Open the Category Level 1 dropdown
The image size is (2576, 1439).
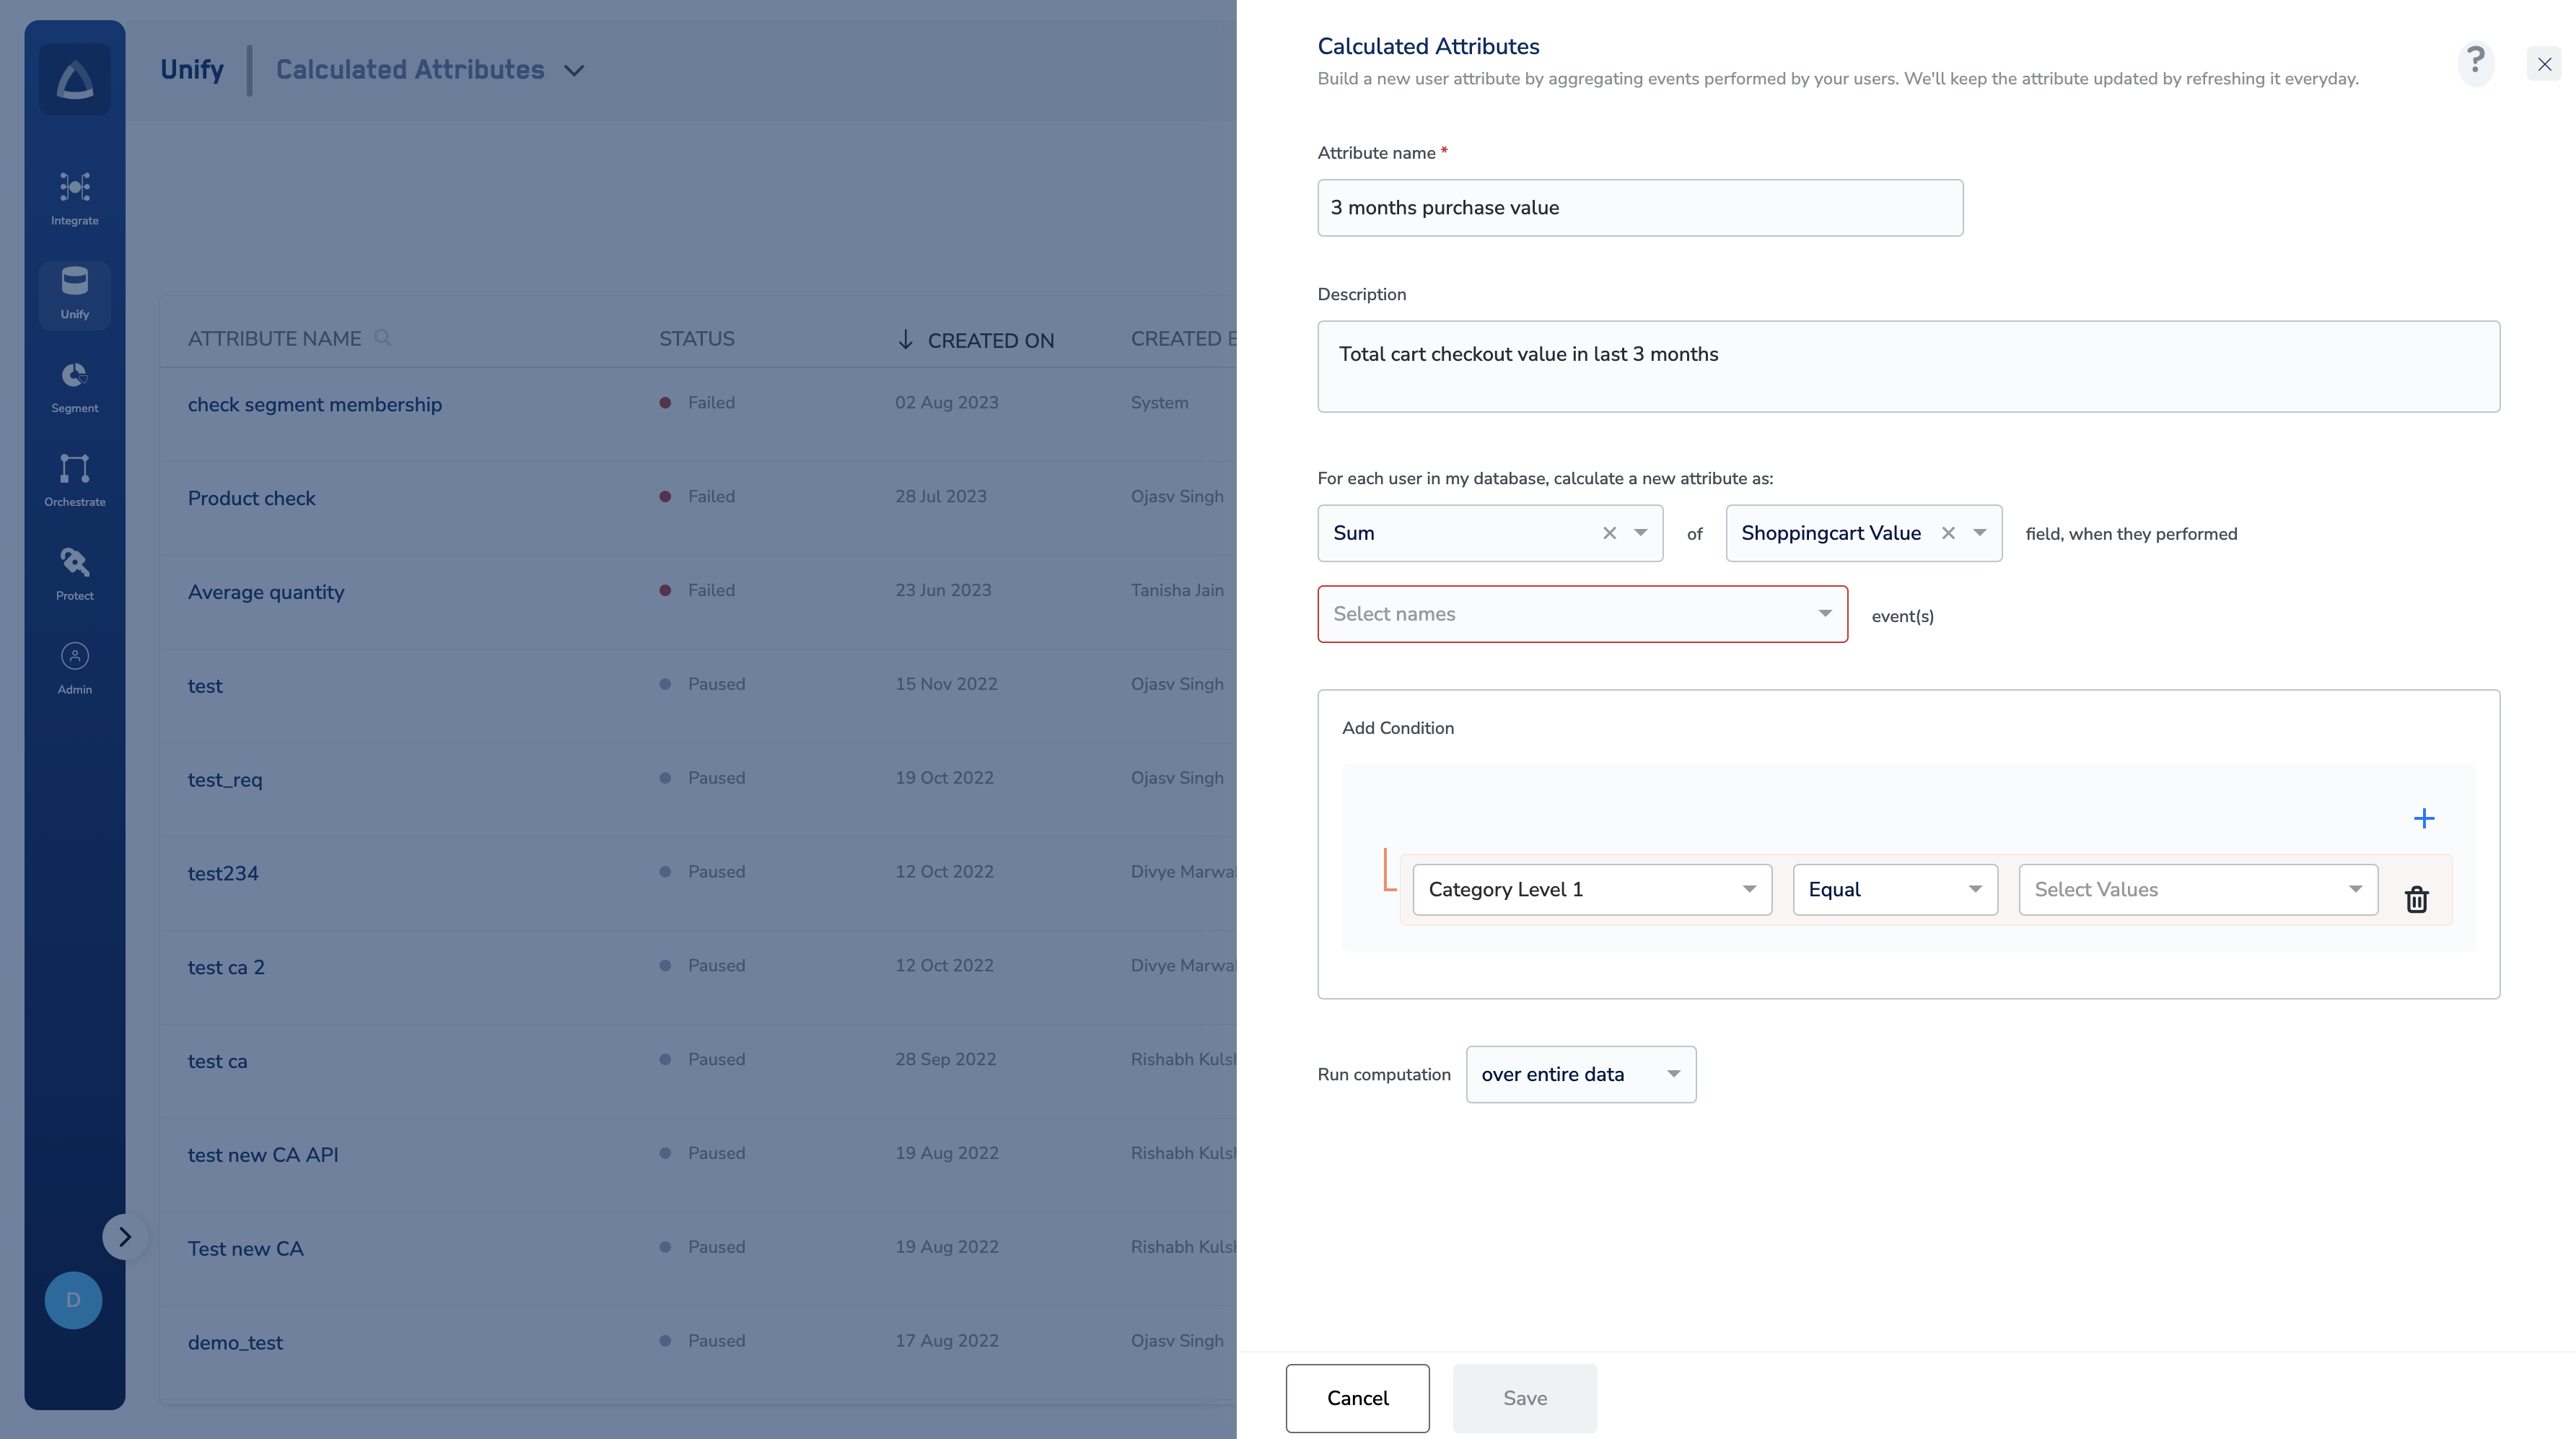pos(1591,889)
